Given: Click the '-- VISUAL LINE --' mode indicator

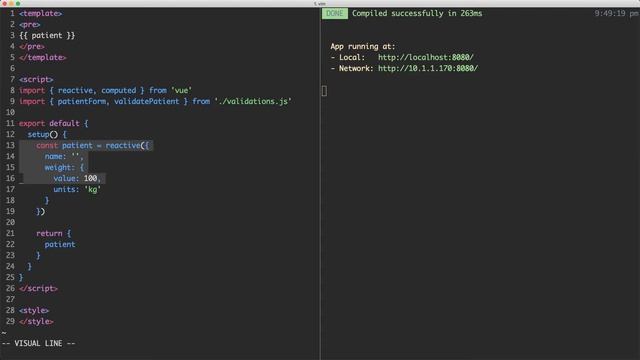Looking at the screenshot, I should tap(38, 344).
